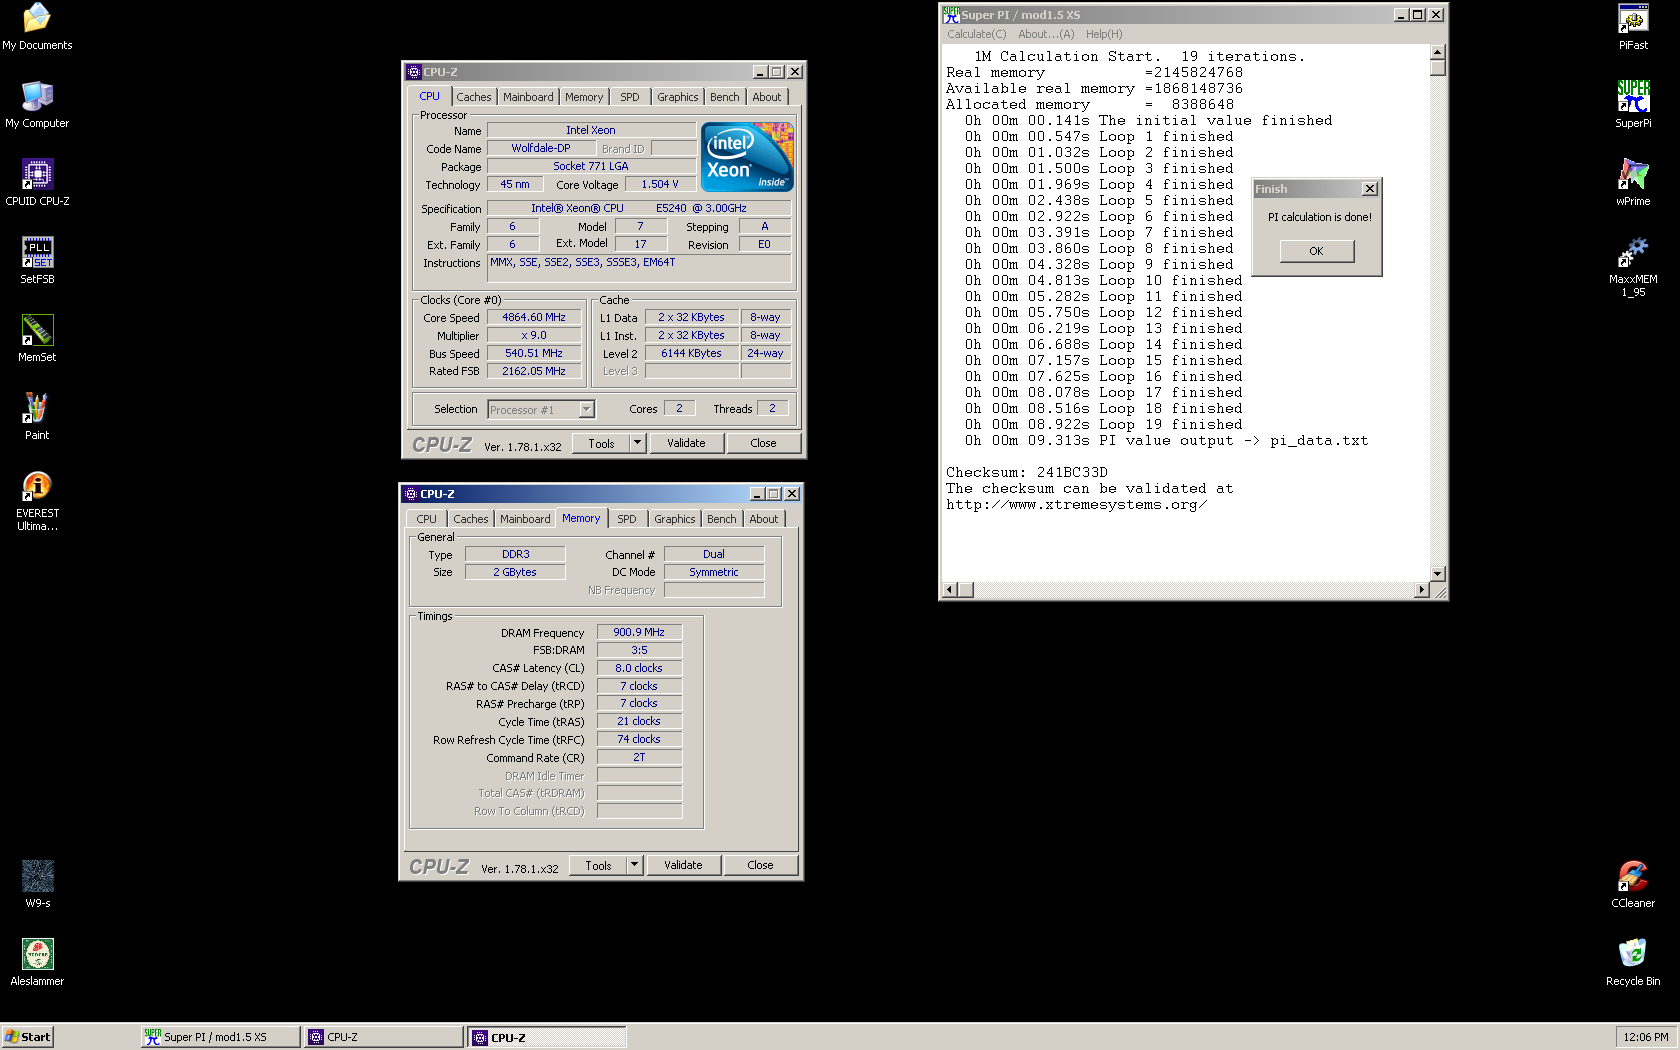Image resolution: width=1680 pixels, height=1050 pixels.
Task: Switch to CPU tab in lower CPU-Z
Action: [426, 519]
